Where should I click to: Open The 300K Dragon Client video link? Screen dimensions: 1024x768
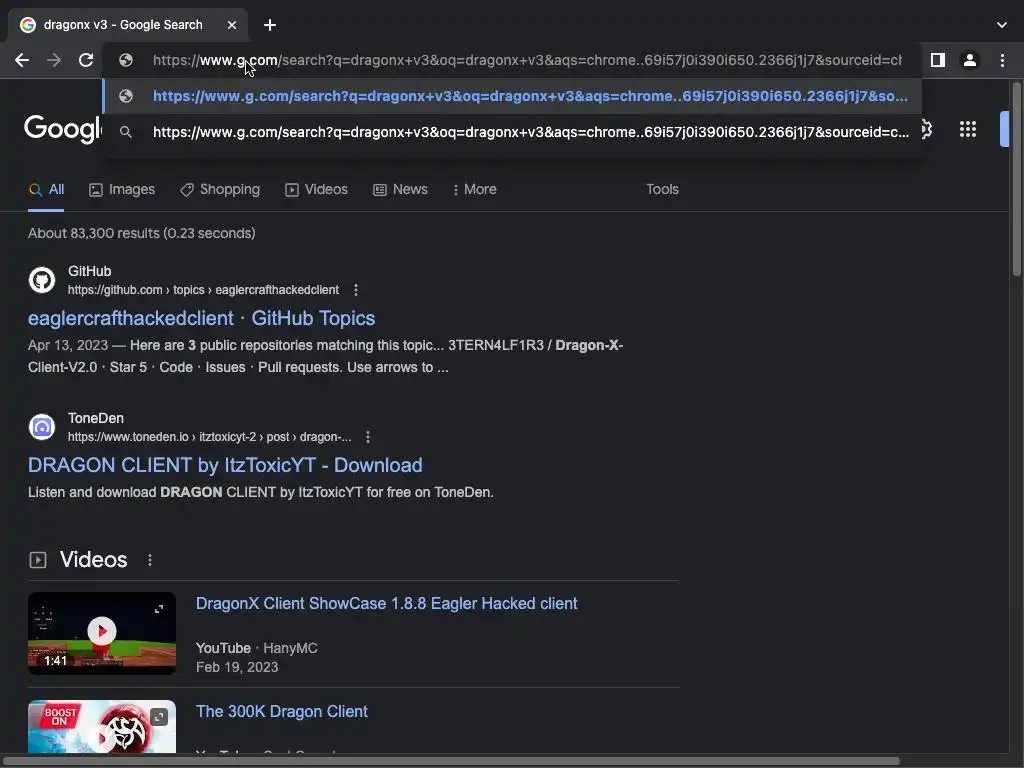[281, 711]
